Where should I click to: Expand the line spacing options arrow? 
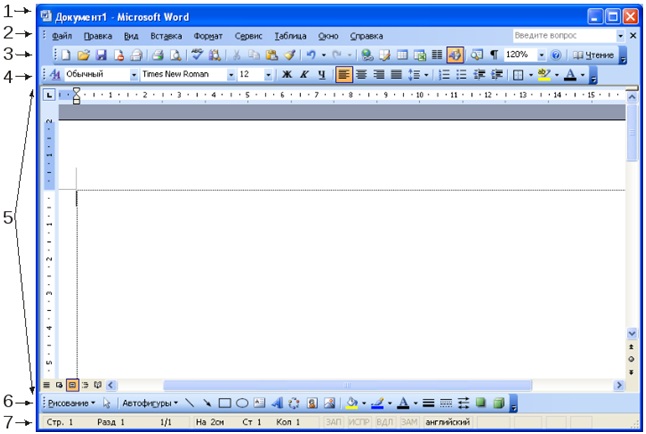coord(426,75)
